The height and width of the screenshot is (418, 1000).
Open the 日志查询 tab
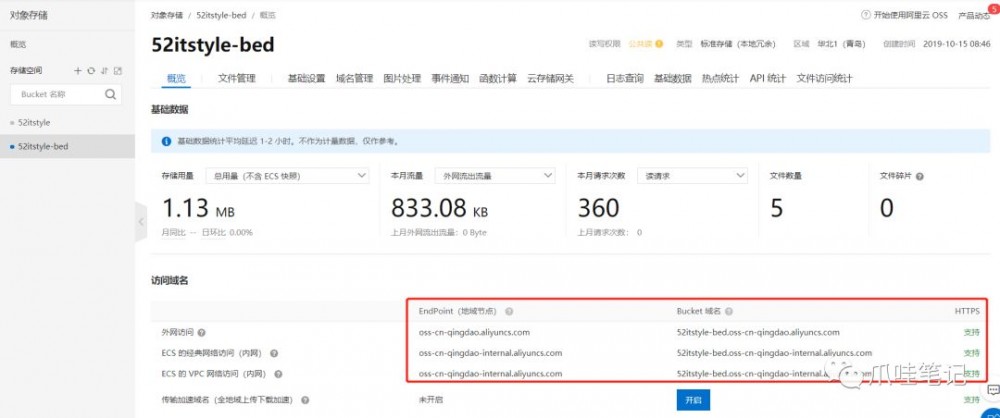[x=624, y=78]
